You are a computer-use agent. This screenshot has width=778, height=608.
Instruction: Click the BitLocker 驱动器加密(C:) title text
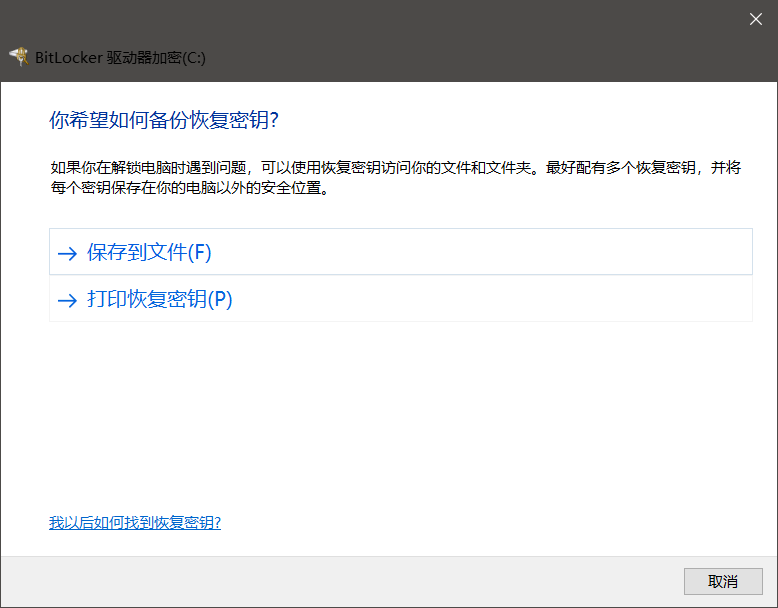(120, 58)
